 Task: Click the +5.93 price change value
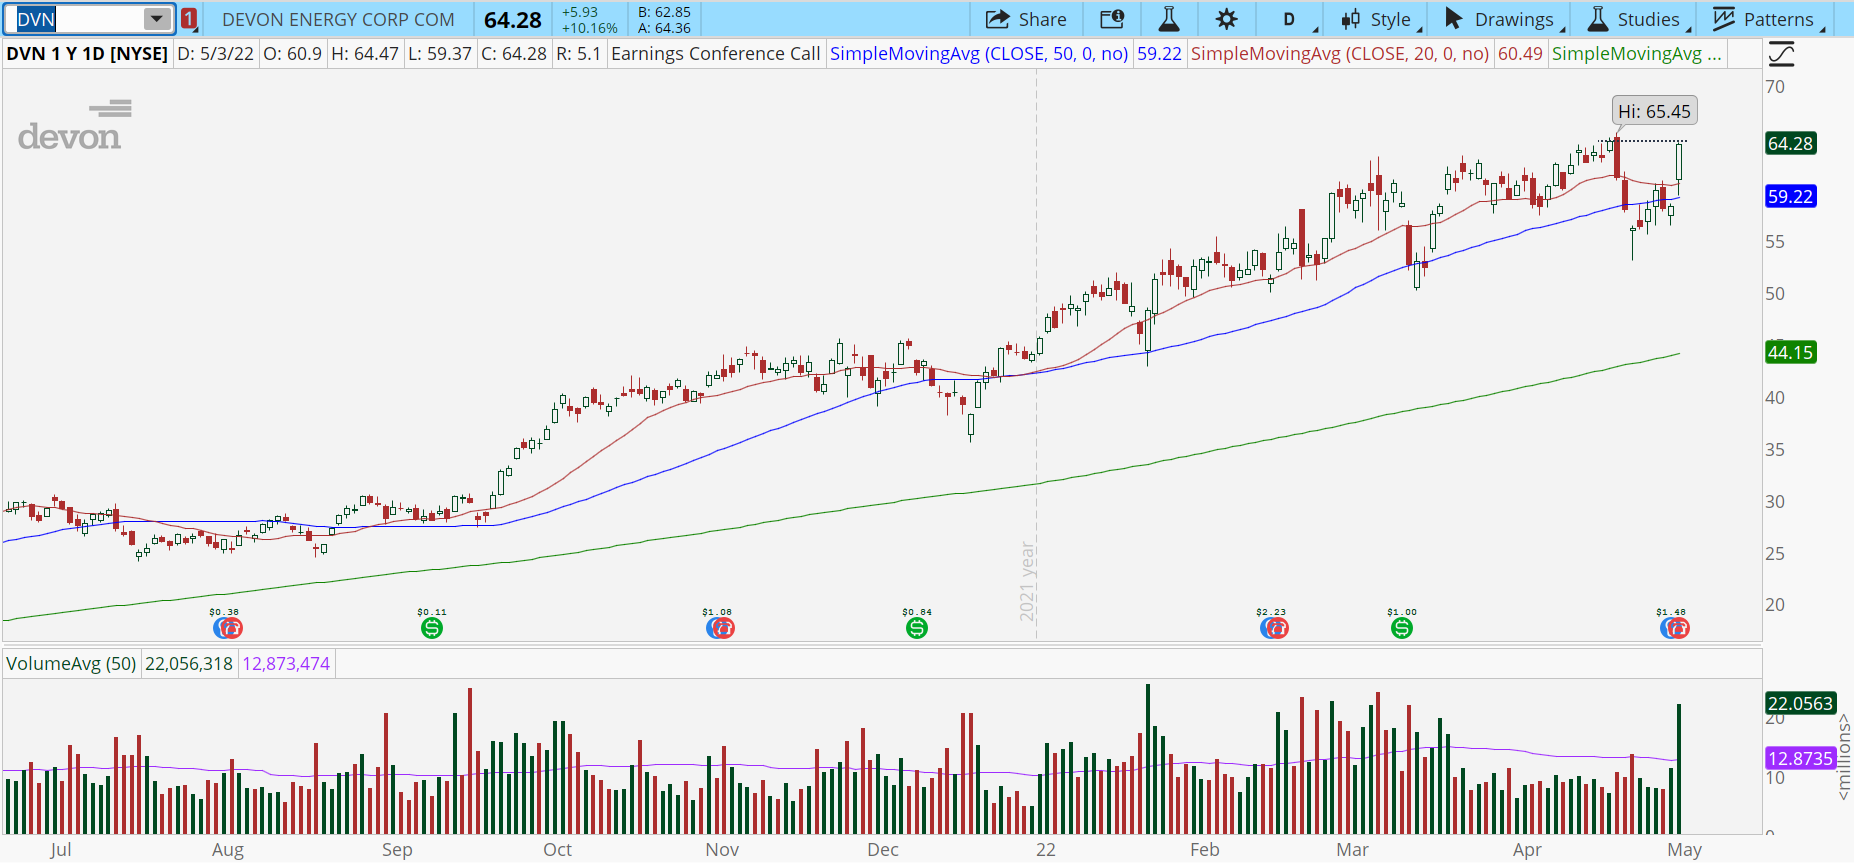(x=580, y=12)
